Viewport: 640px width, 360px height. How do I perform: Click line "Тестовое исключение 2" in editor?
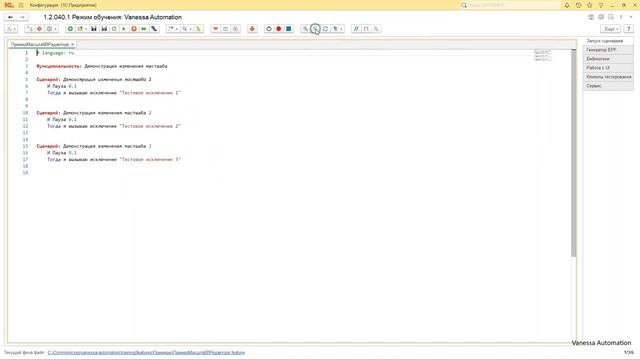click(x=114, y=126)
